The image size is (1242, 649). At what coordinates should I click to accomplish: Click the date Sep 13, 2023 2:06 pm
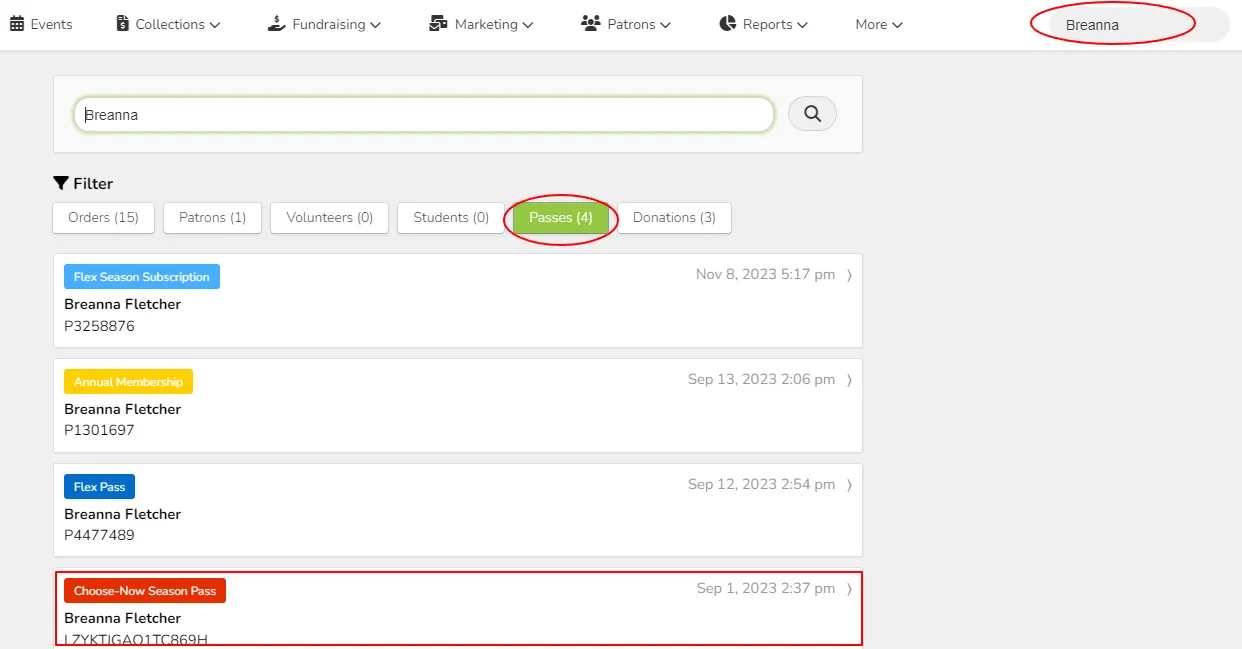point(761,379)
